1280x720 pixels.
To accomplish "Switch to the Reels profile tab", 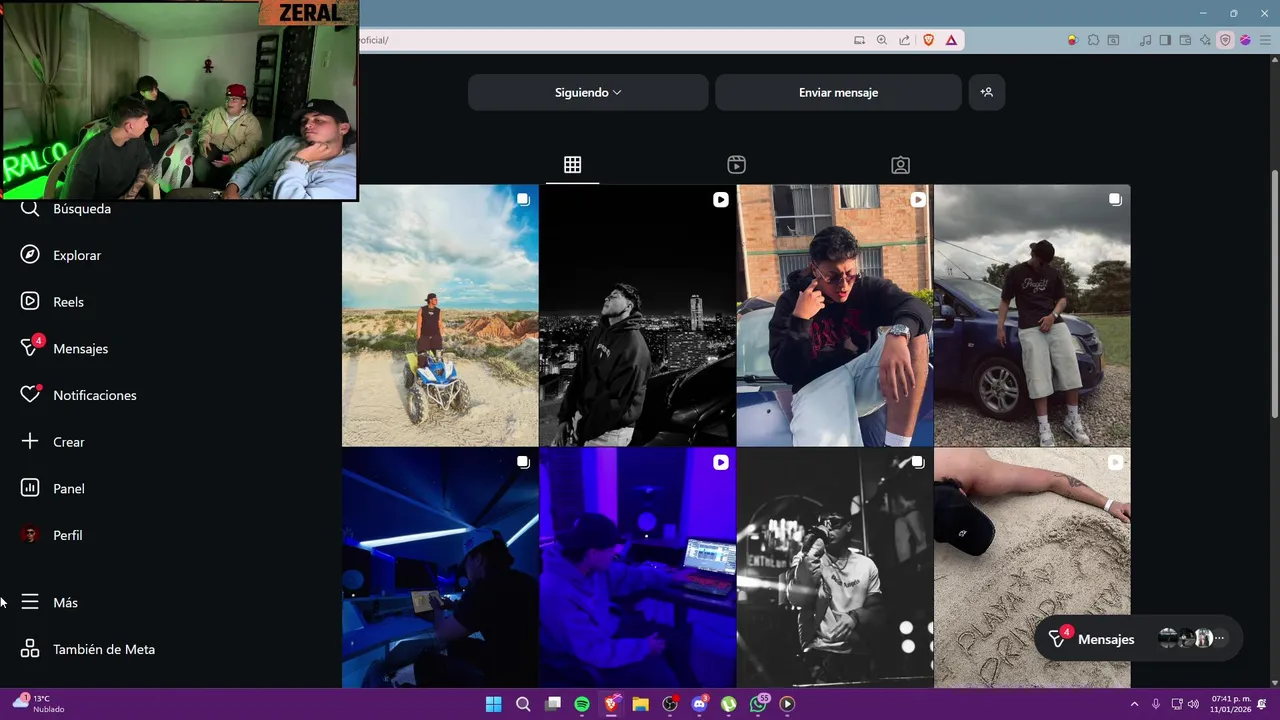I will (x=736, y=165).
